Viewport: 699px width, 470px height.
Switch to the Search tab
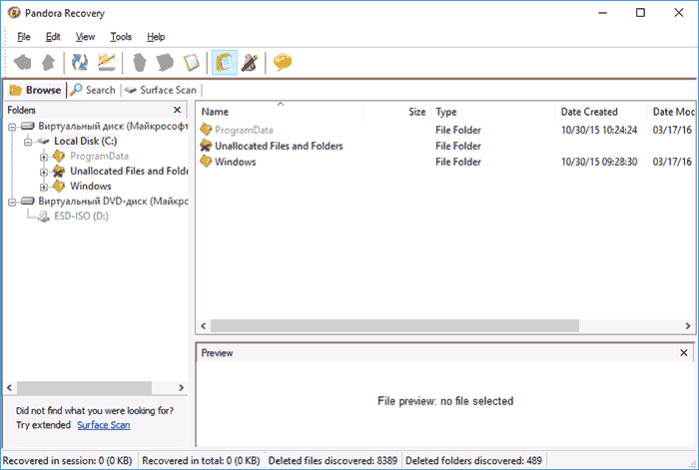pos(94,90)
